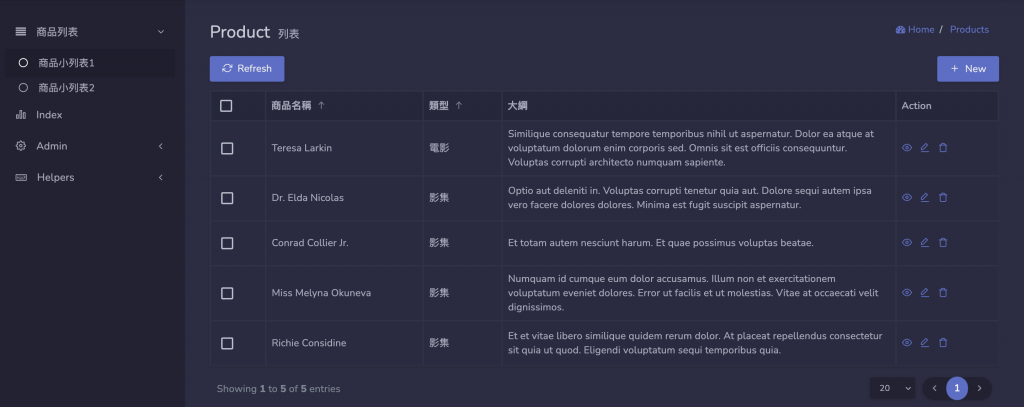Viewport: 1024px width, 407px height.
Task: Click the edit pencil icon for Conrad Collier Jr.
Action: (x=925, y=243)
